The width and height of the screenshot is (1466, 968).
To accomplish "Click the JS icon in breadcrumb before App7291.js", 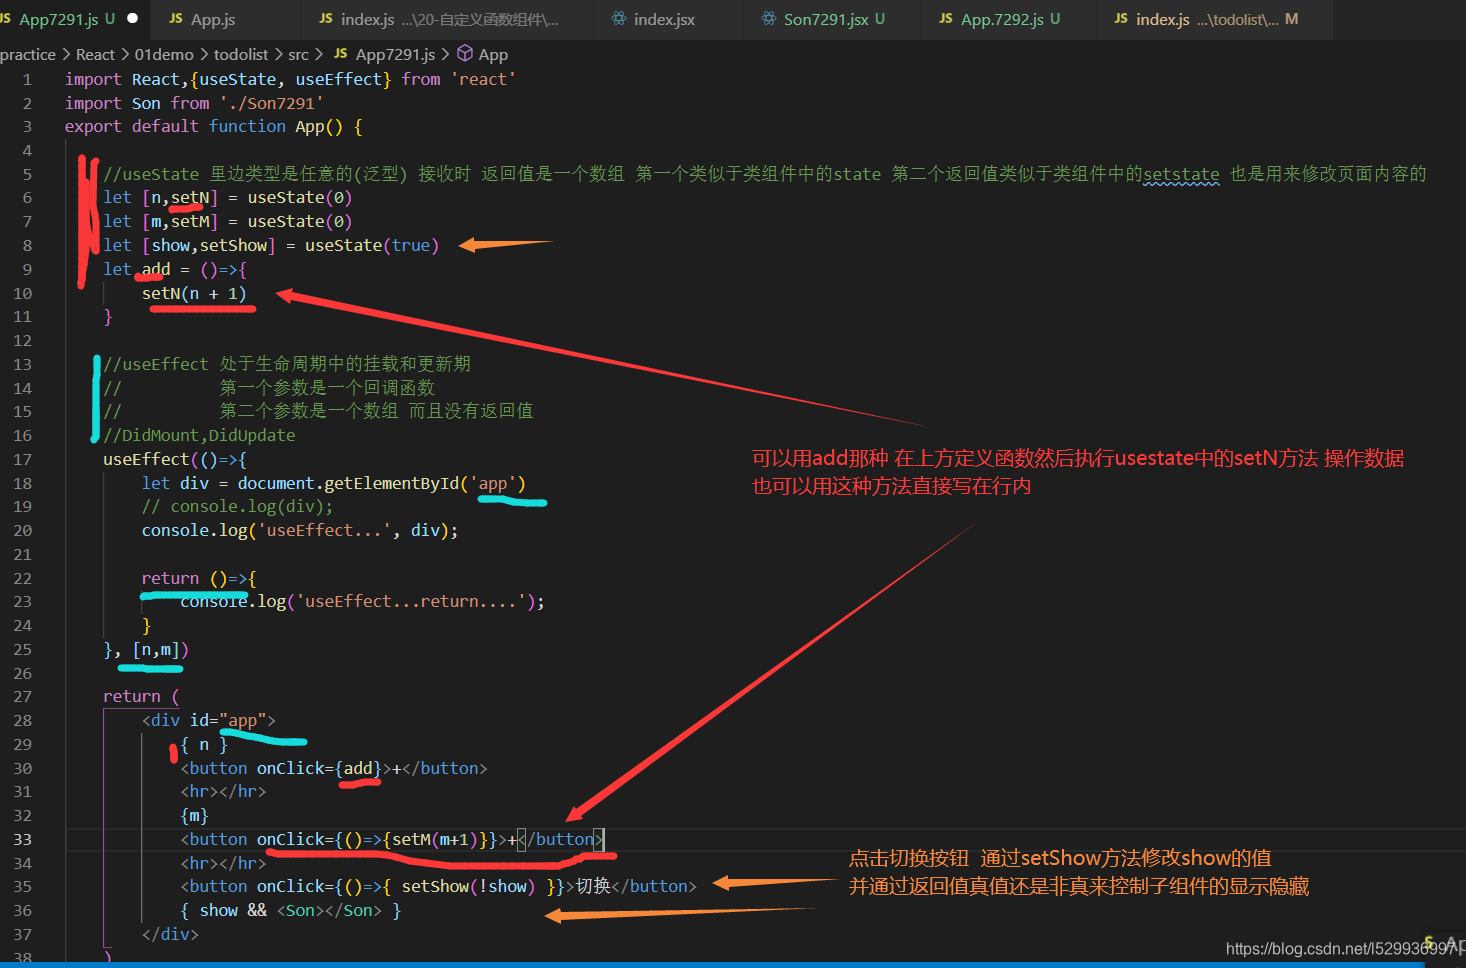I will coord(340,54).
